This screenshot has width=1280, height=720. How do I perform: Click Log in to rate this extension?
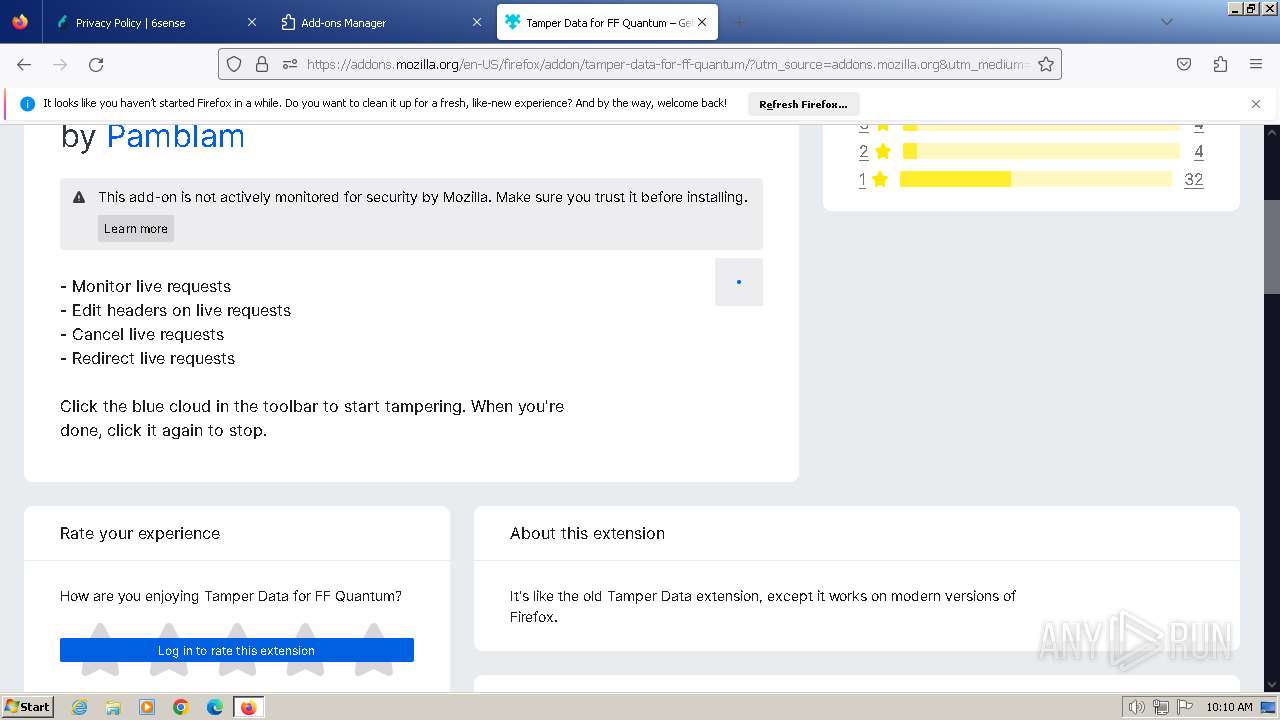tap(237, 650)
